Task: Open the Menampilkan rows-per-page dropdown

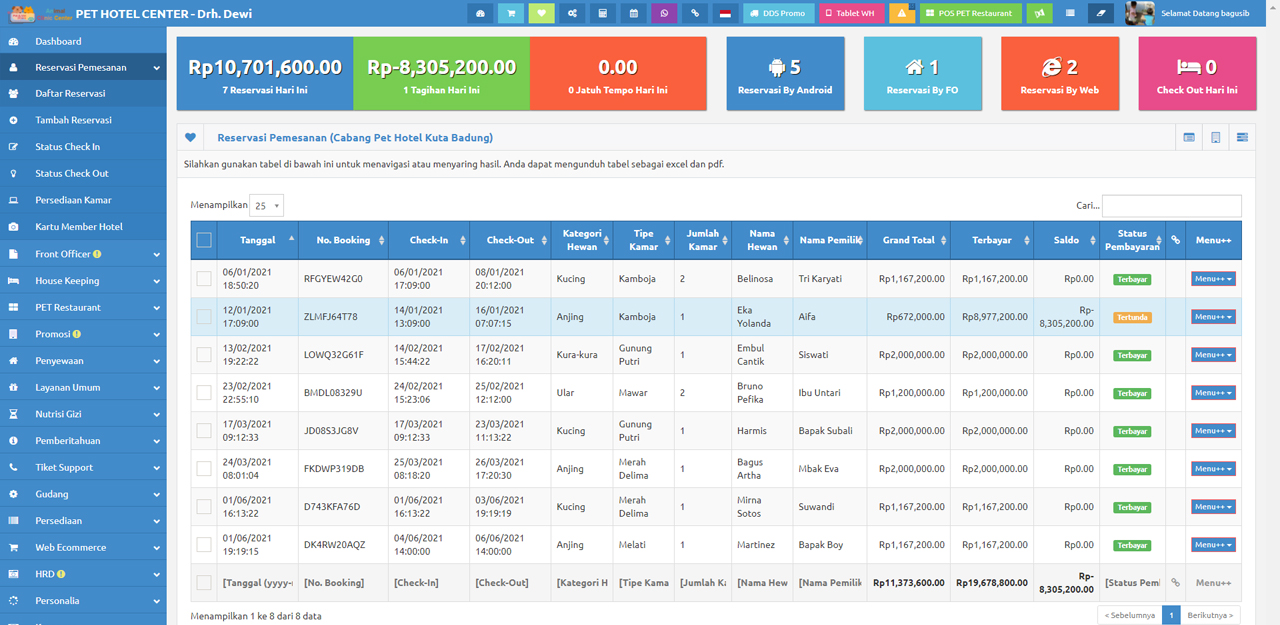Action: coord(267,206)
